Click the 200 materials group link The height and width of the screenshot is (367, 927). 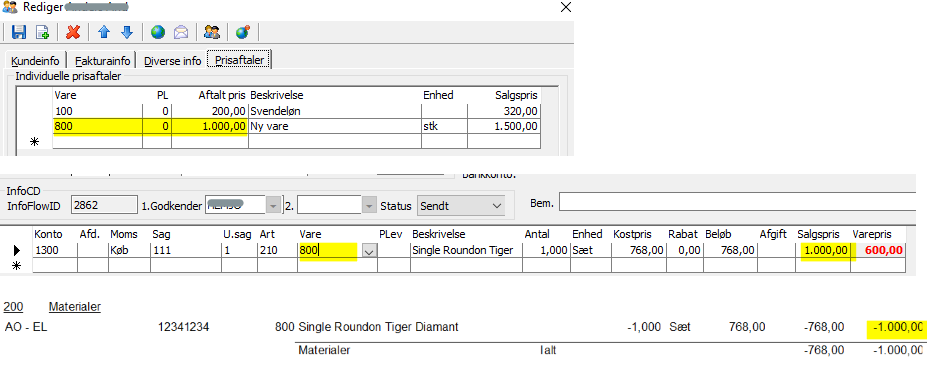click(9, 307)
